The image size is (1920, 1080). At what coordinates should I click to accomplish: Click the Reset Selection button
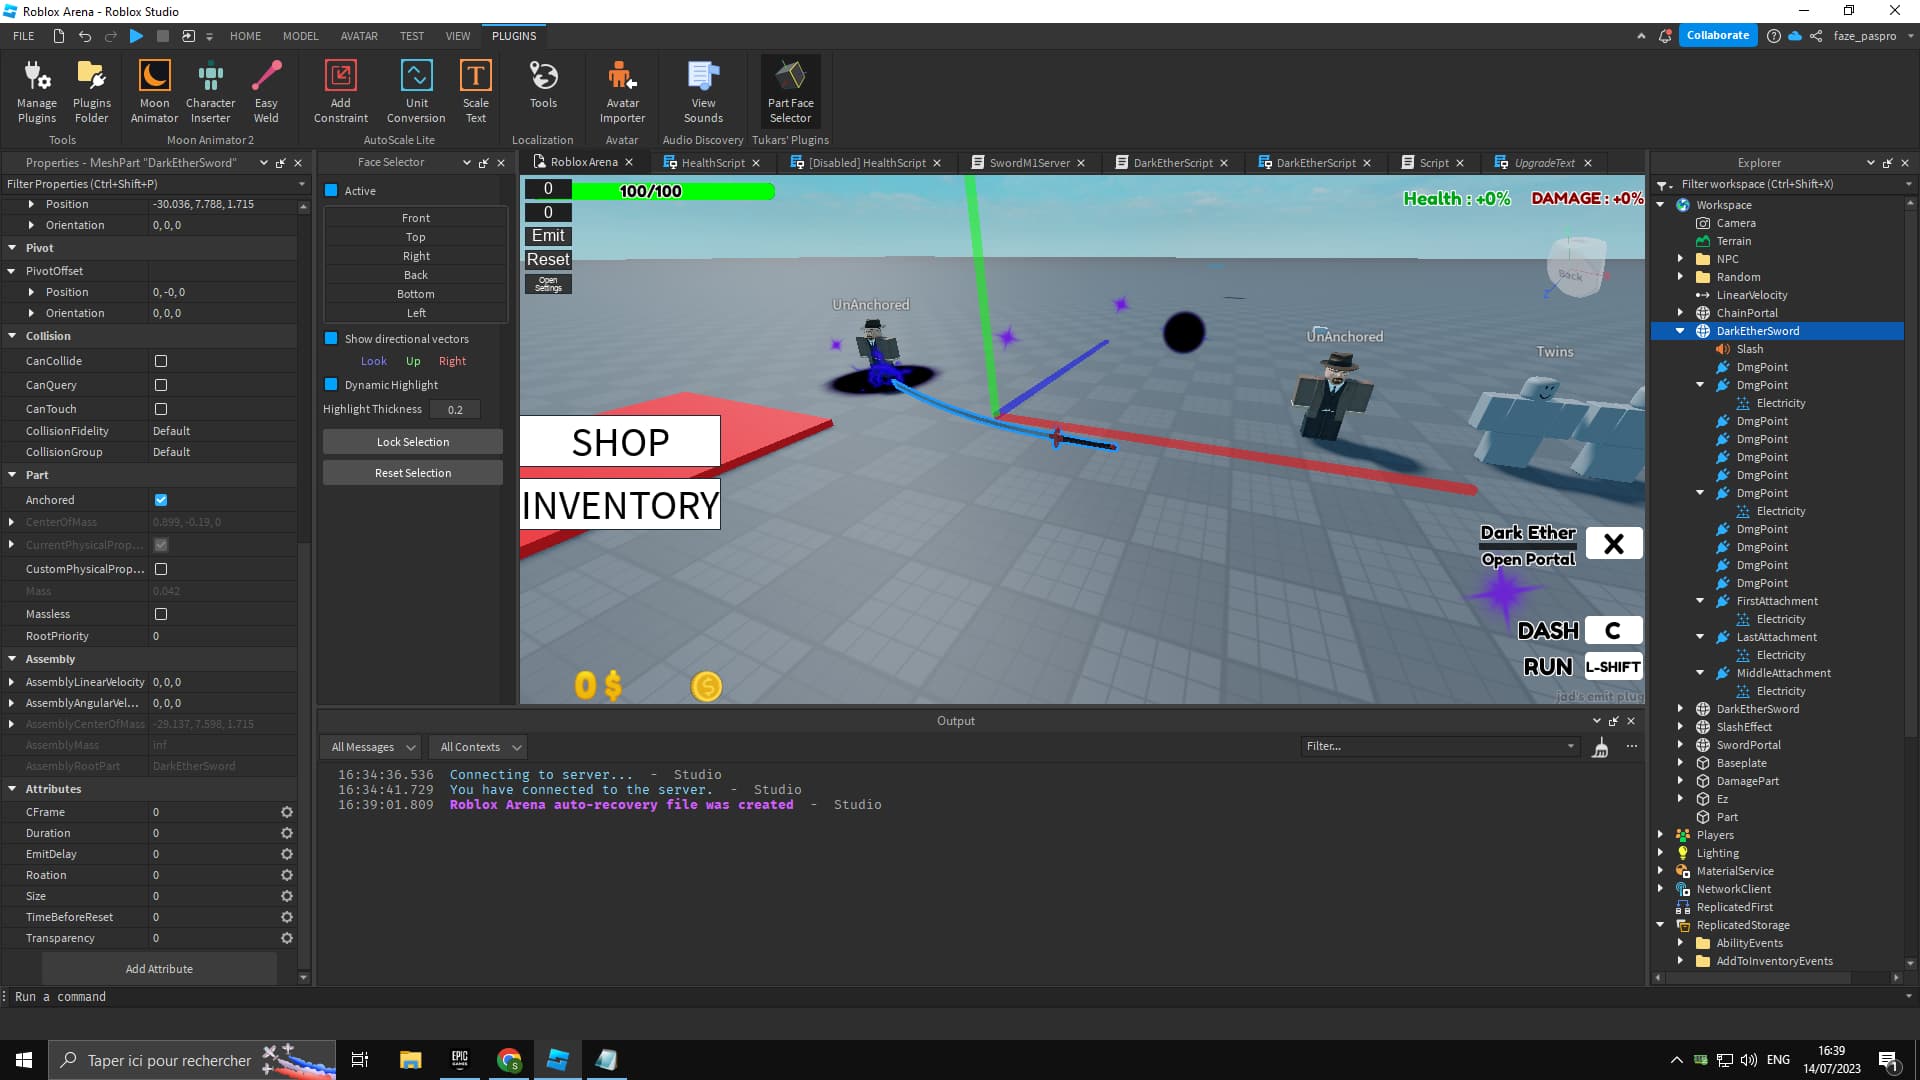(x=412, y=473)
